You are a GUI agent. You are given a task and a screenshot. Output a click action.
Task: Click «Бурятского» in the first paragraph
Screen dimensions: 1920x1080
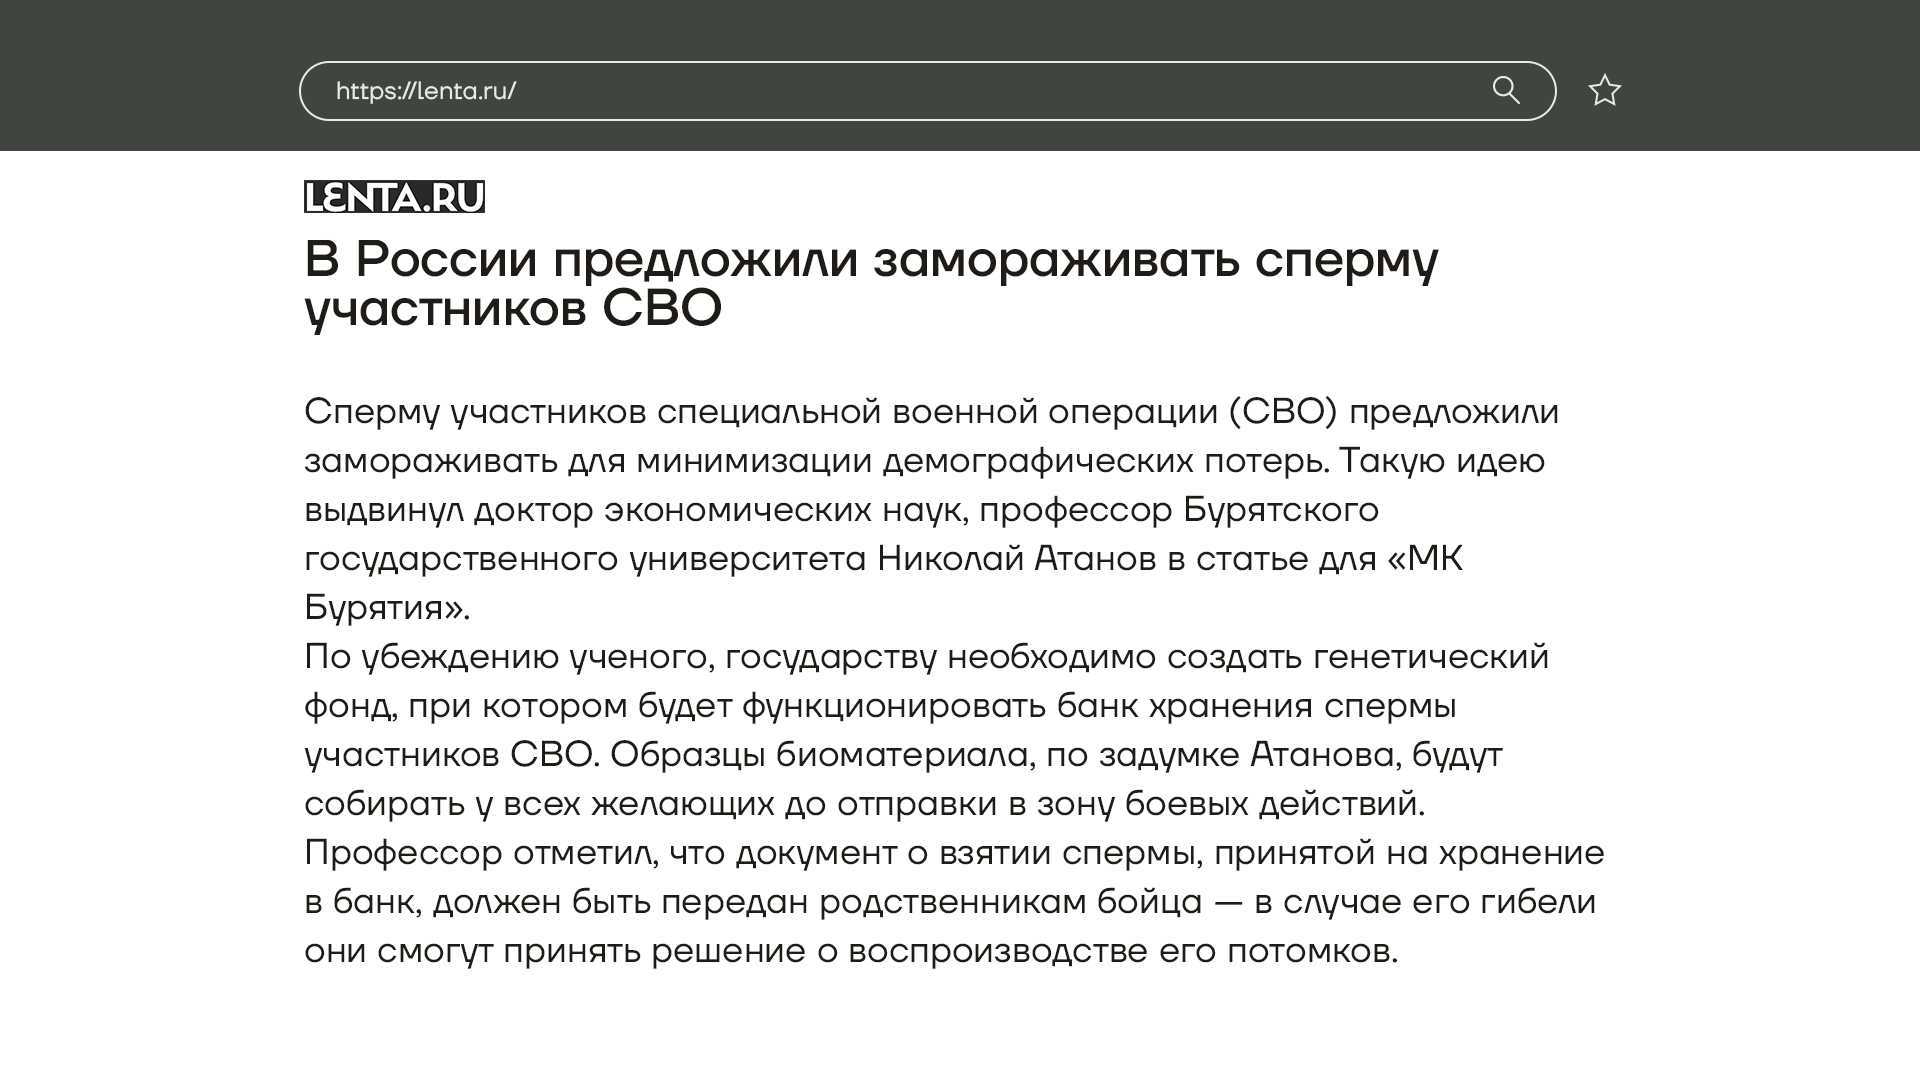[x=1281, y=509]
